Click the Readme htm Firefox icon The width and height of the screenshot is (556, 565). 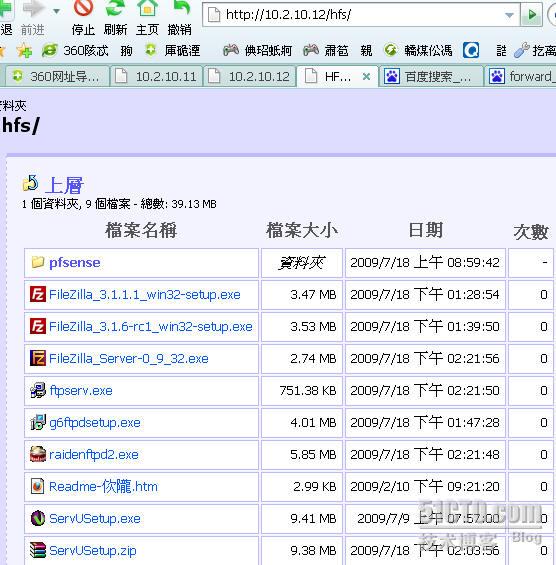(37, 486)
